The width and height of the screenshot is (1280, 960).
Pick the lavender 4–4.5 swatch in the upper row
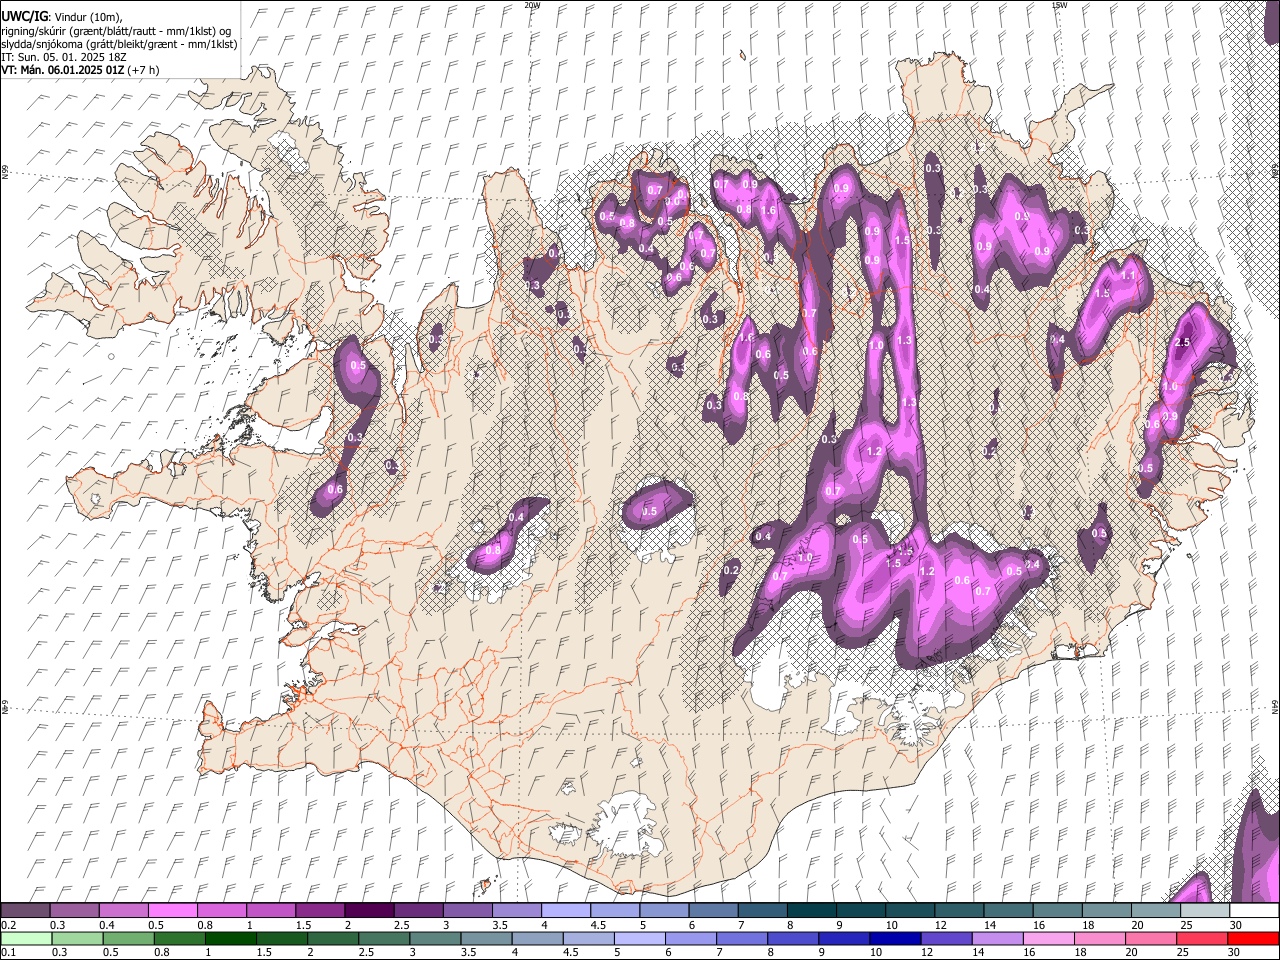click(565, 910)
